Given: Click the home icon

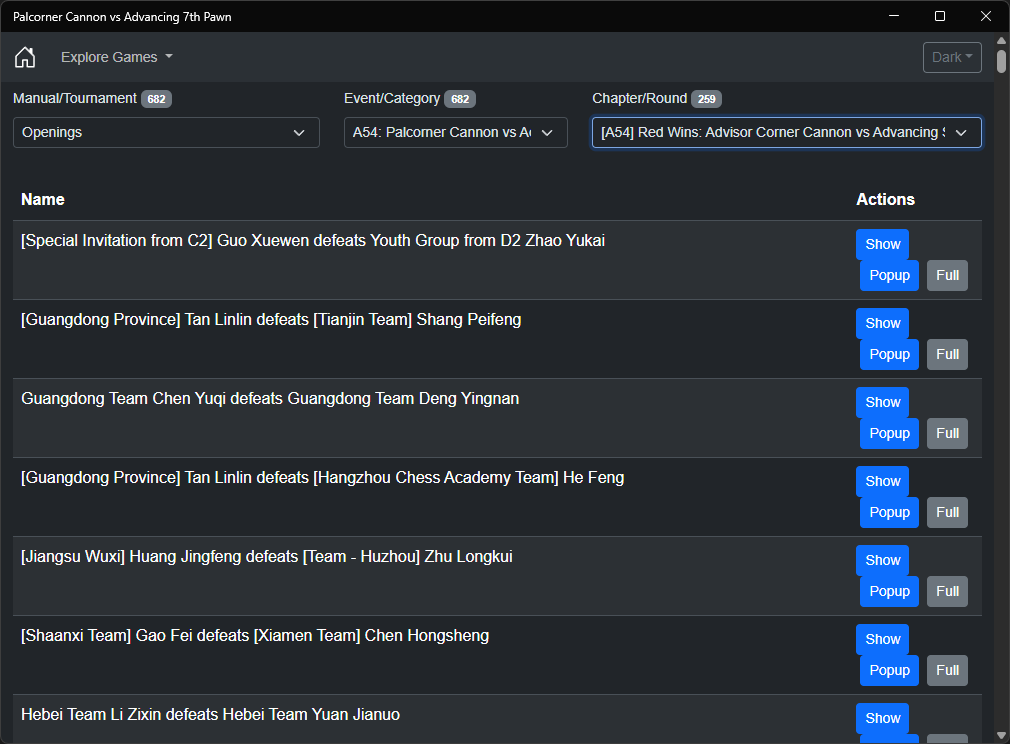Looking at the screenshot, I should [x=25, y=57].
